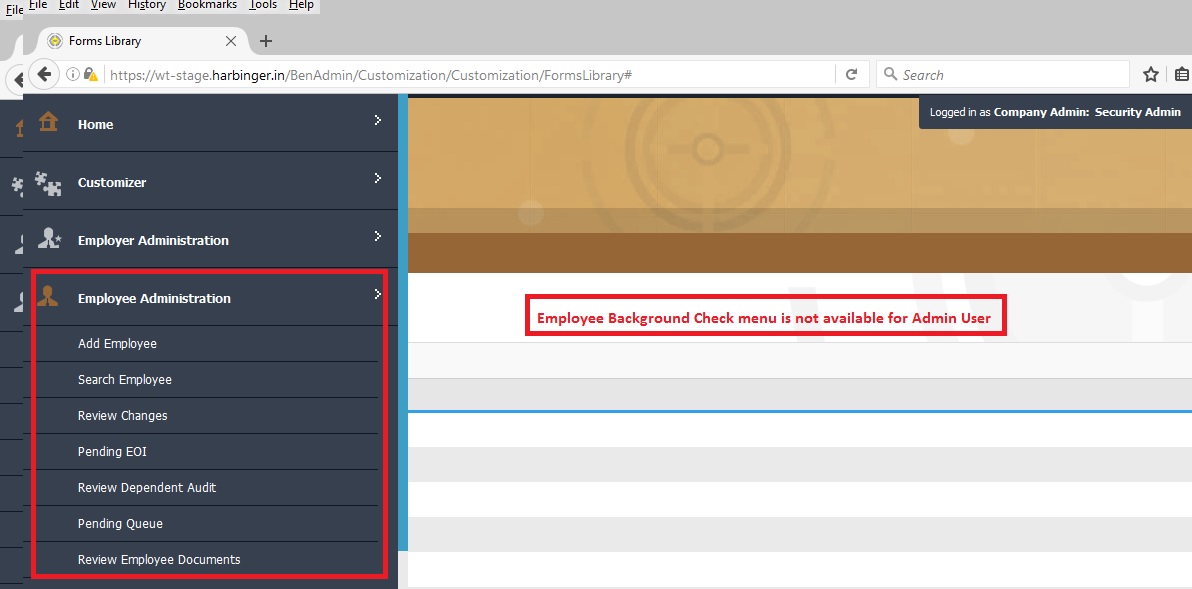Collapse the Employee Administration chevron
Image resolution: width=1192 pixels, height=589 pixels.
point(378,293)
